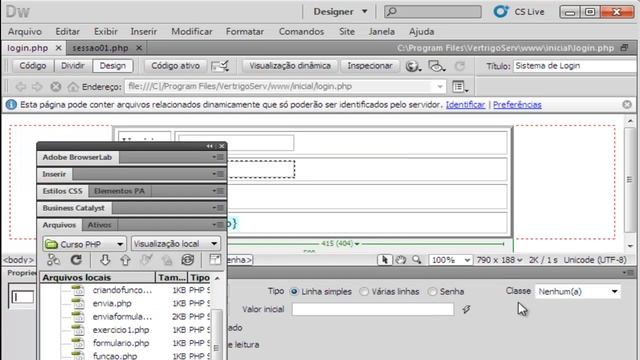Select the Linha simples radio button
Image resolution: width=640 pixels, height=360 pixels.
pos(294,291)
